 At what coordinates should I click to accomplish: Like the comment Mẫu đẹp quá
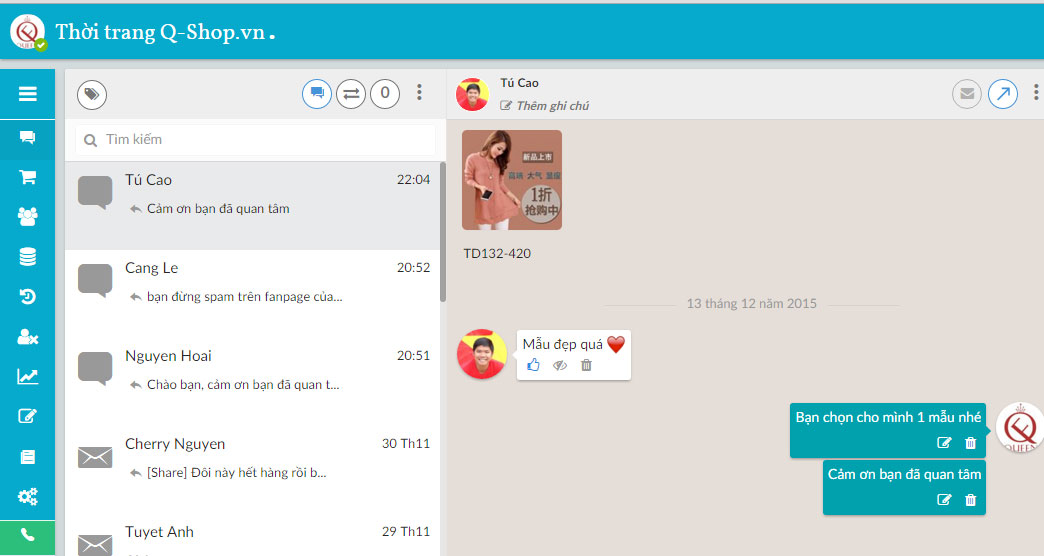click(x=533, y=365)
